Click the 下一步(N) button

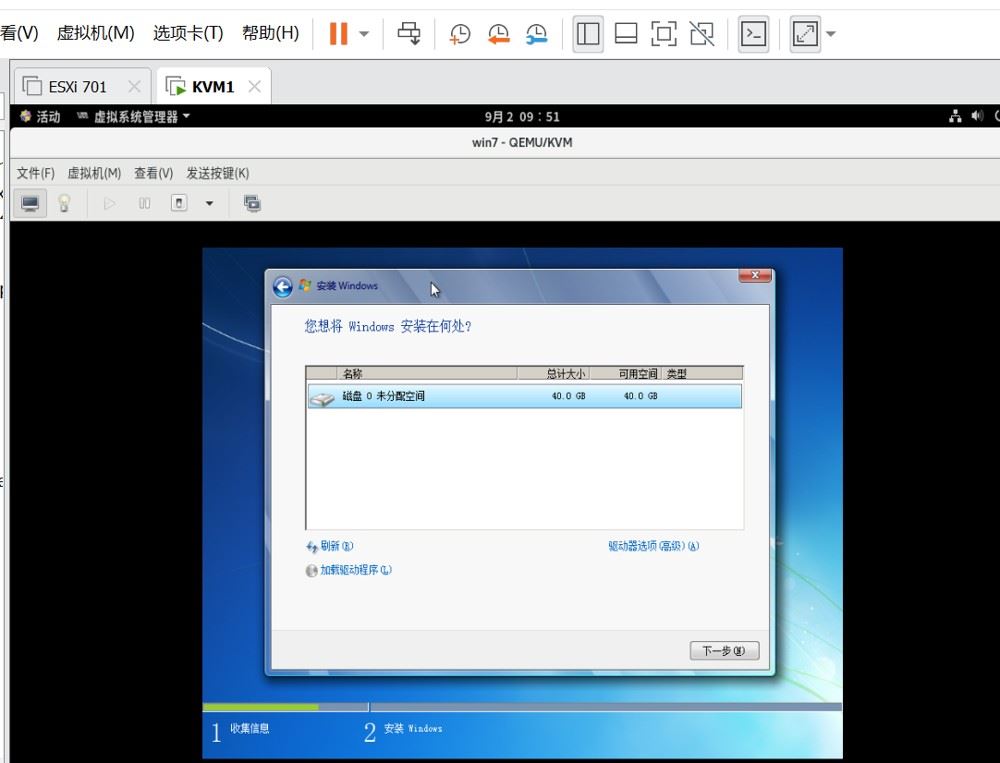(x=724, y=651)
